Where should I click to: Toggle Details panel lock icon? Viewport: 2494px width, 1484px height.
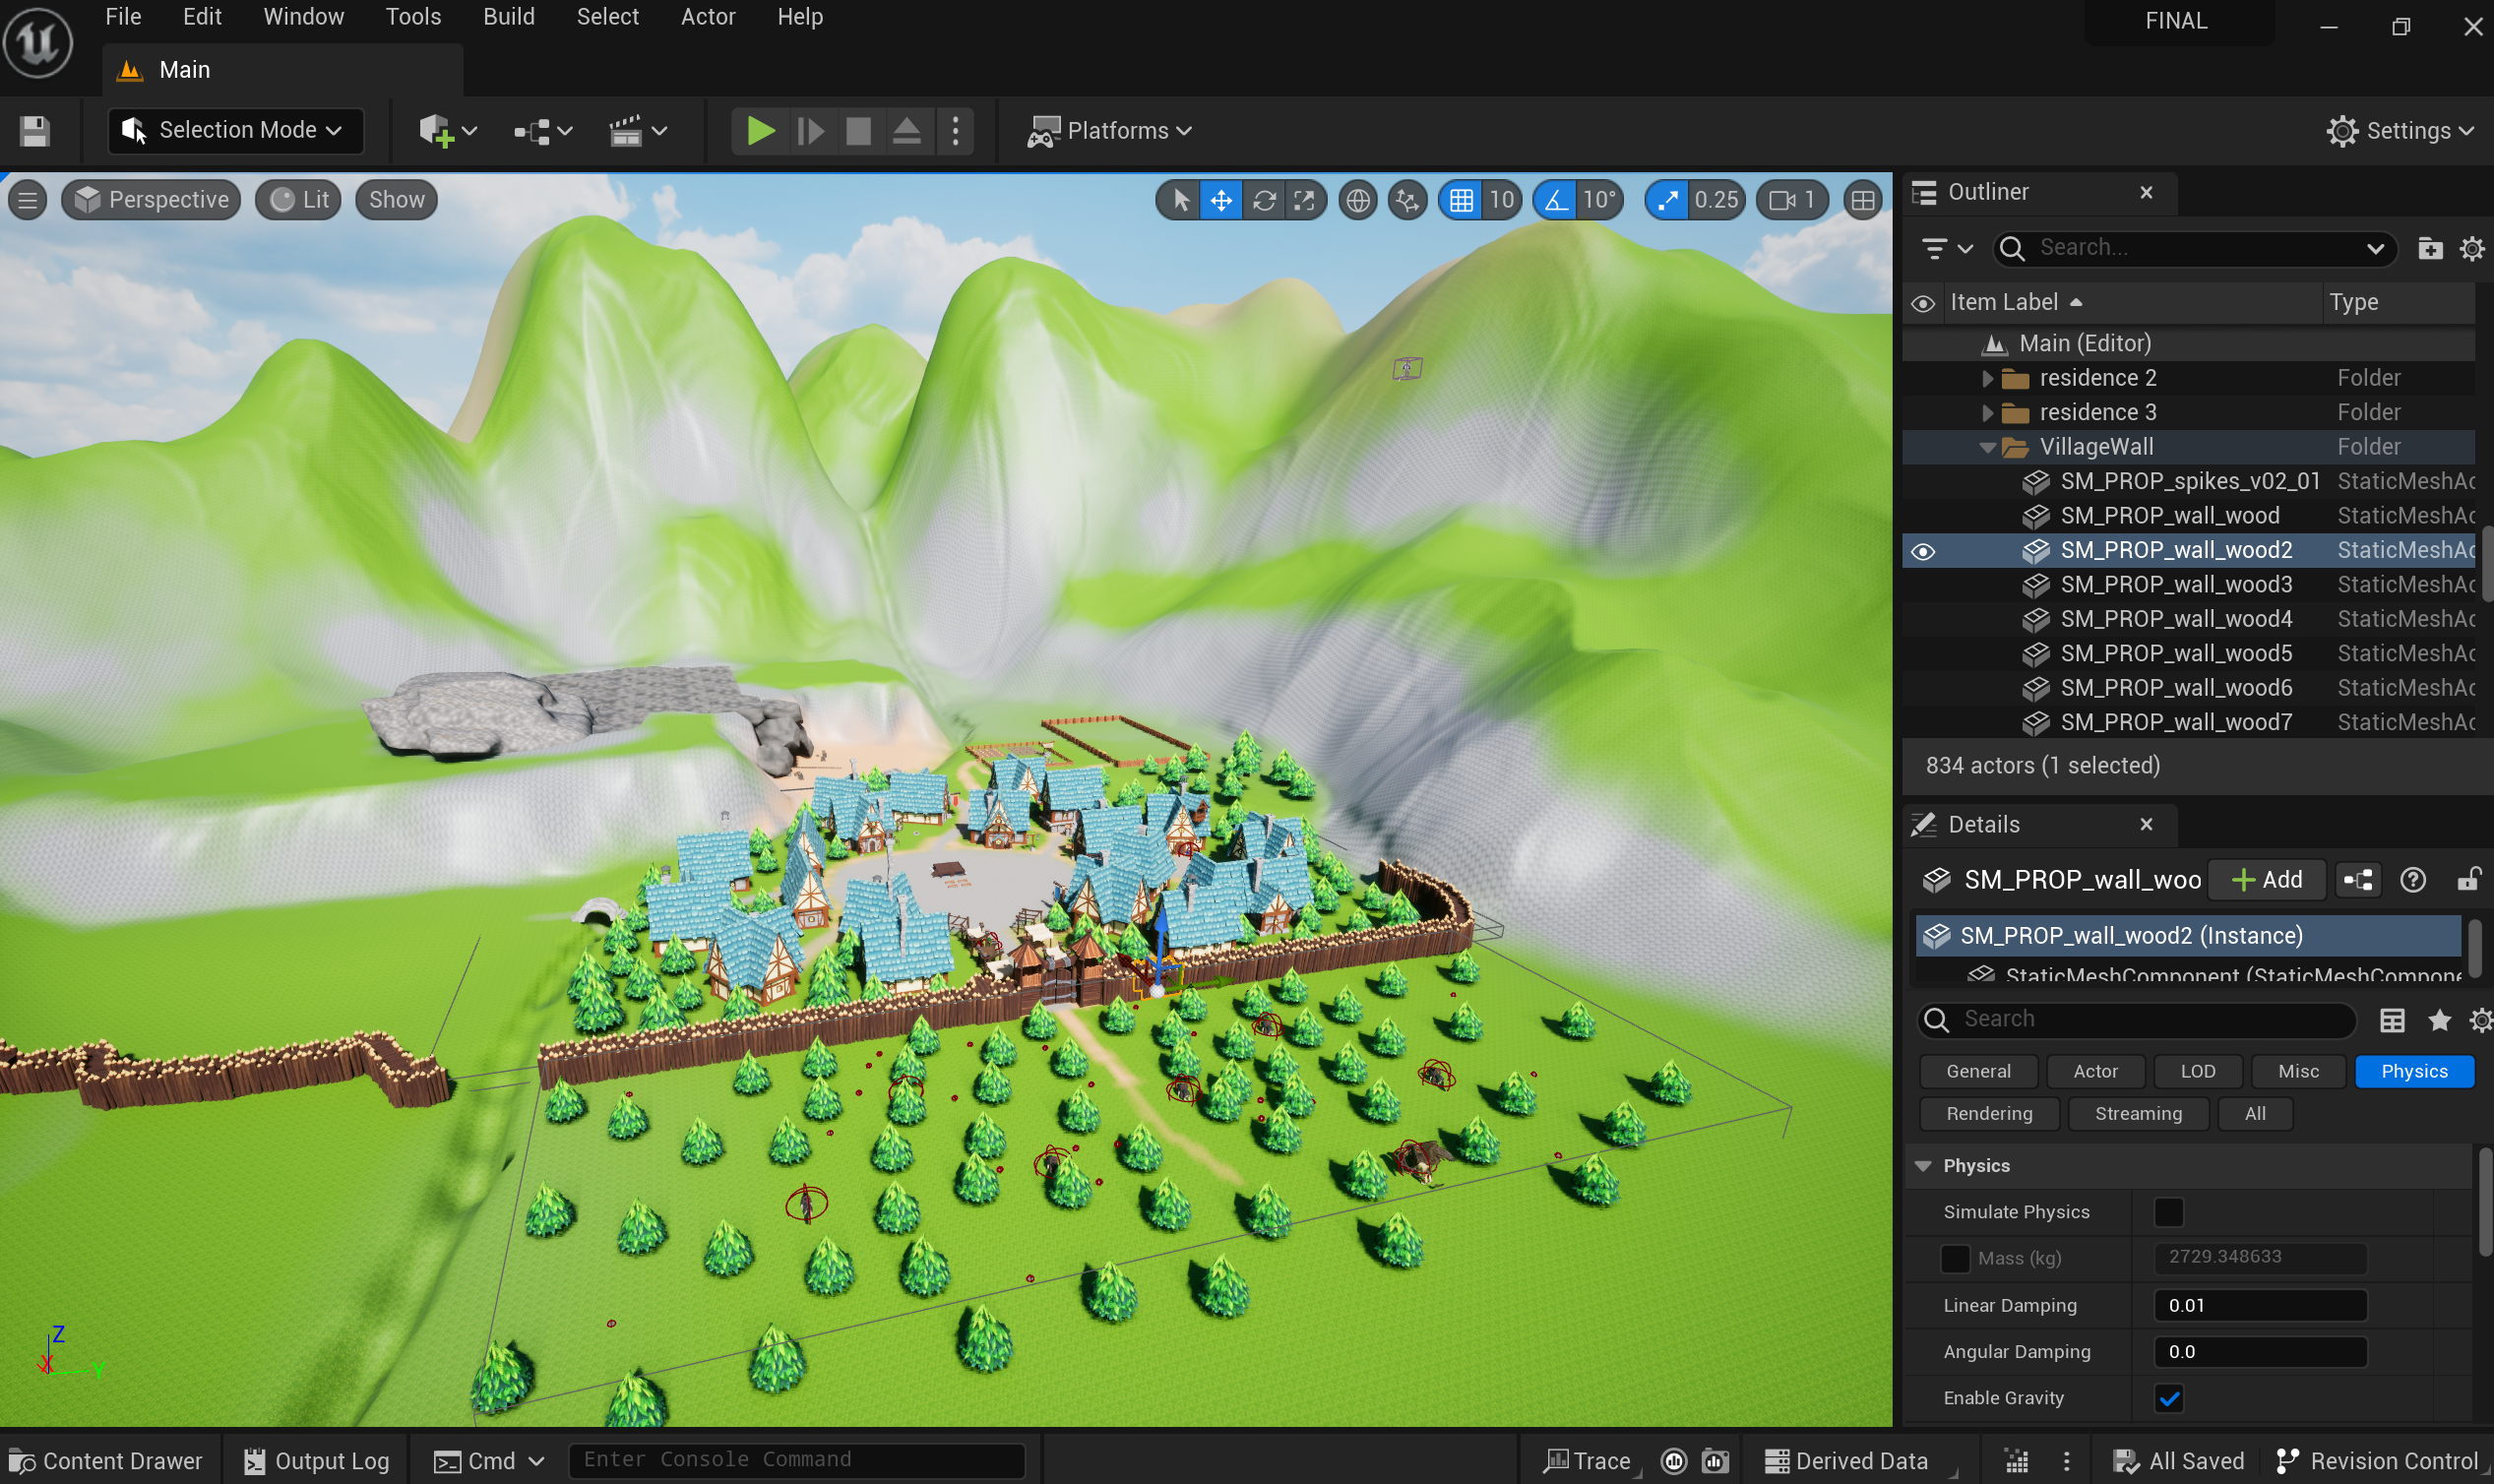2468,880
